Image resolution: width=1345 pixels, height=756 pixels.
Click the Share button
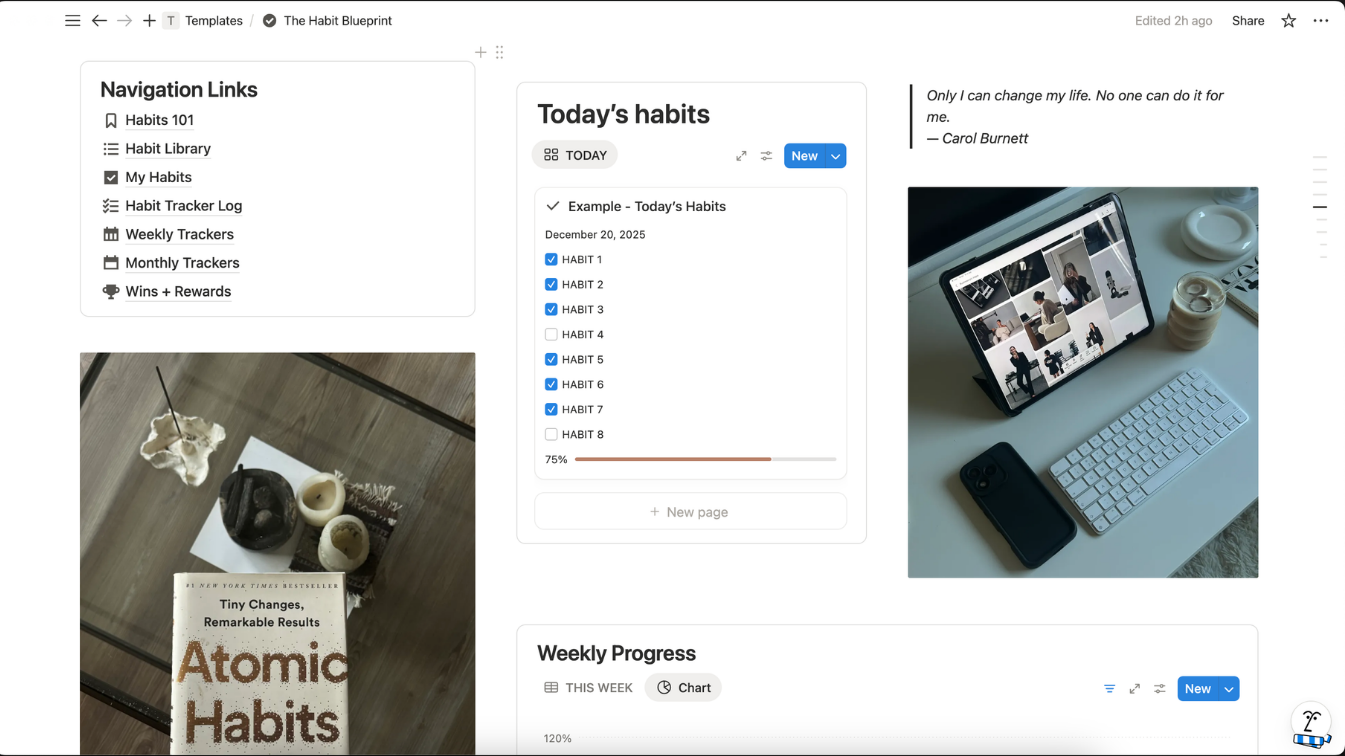click(x=1248, y=20)
